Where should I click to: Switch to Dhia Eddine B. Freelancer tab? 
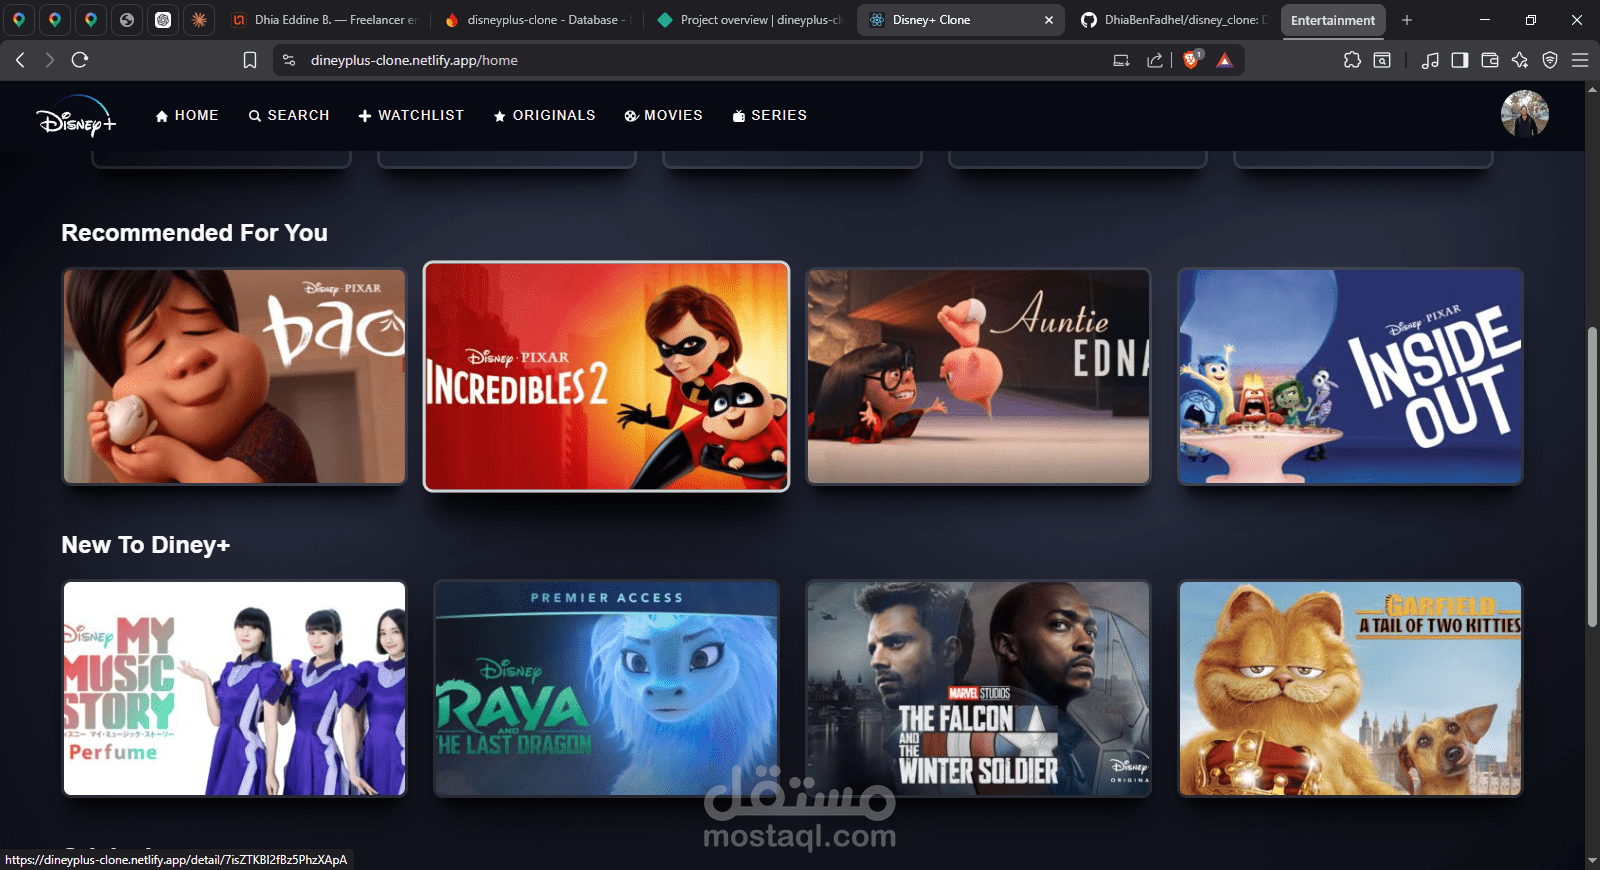tap(324, 20)
